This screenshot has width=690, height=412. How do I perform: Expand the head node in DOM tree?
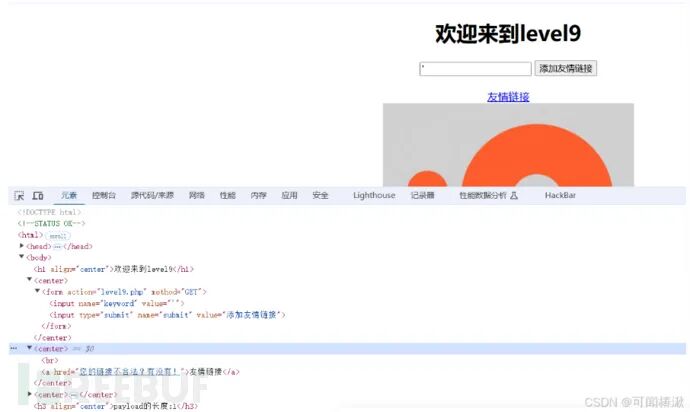(22, 246)
